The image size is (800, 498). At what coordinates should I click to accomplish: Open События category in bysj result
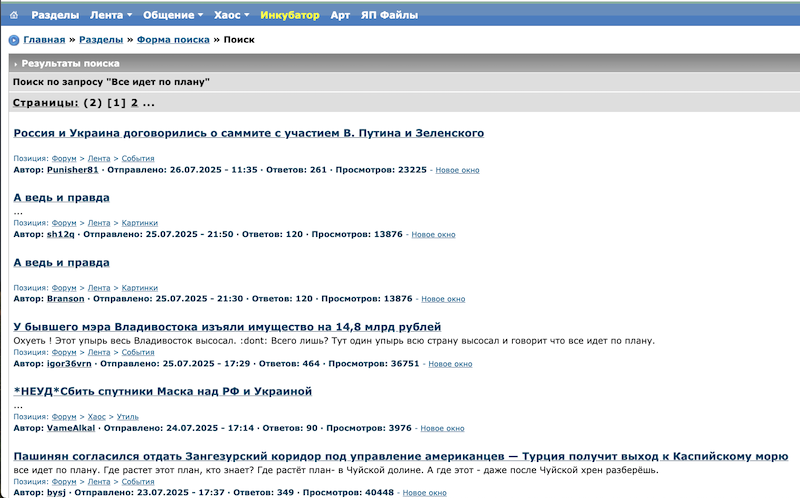point(138,482)
